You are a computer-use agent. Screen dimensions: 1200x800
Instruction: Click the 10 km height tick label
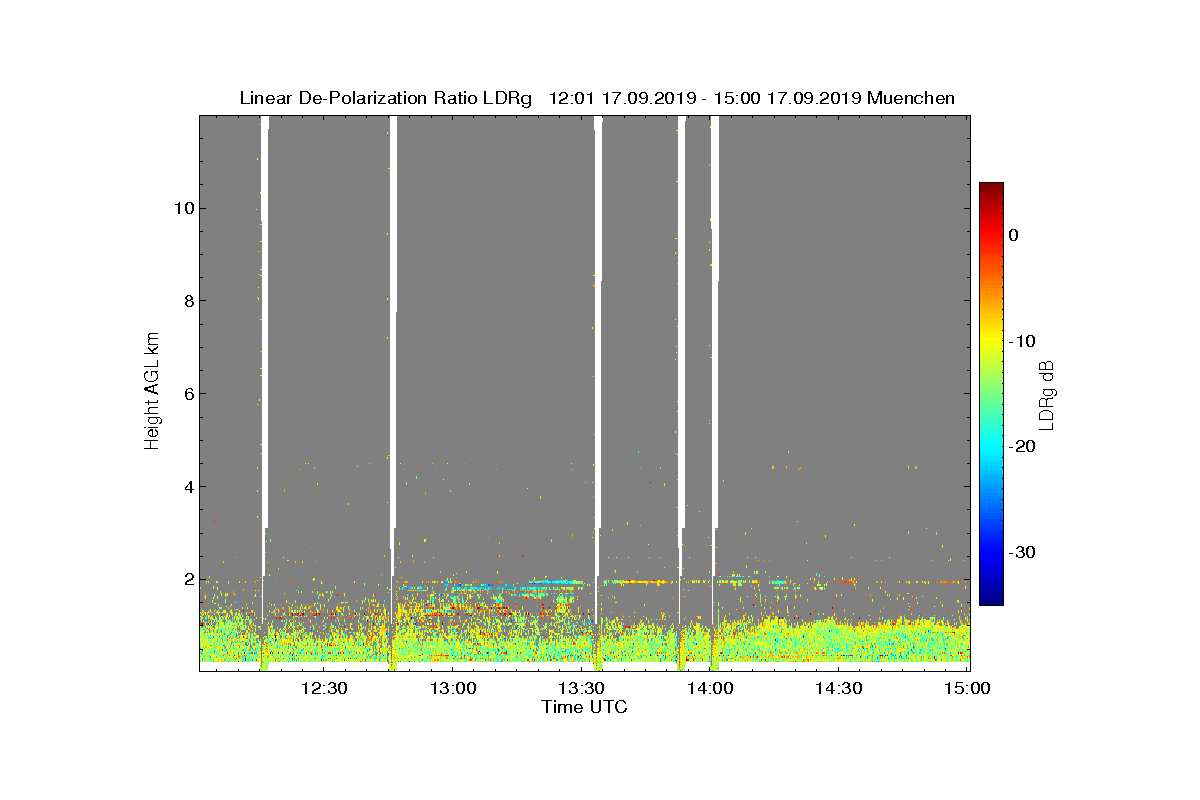183,208
